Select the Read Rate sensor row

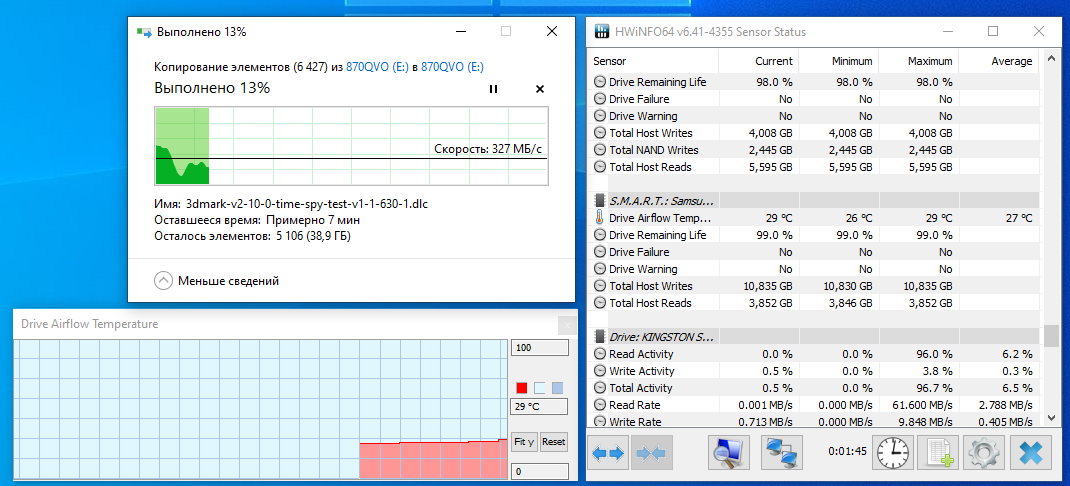pos(813,405)
